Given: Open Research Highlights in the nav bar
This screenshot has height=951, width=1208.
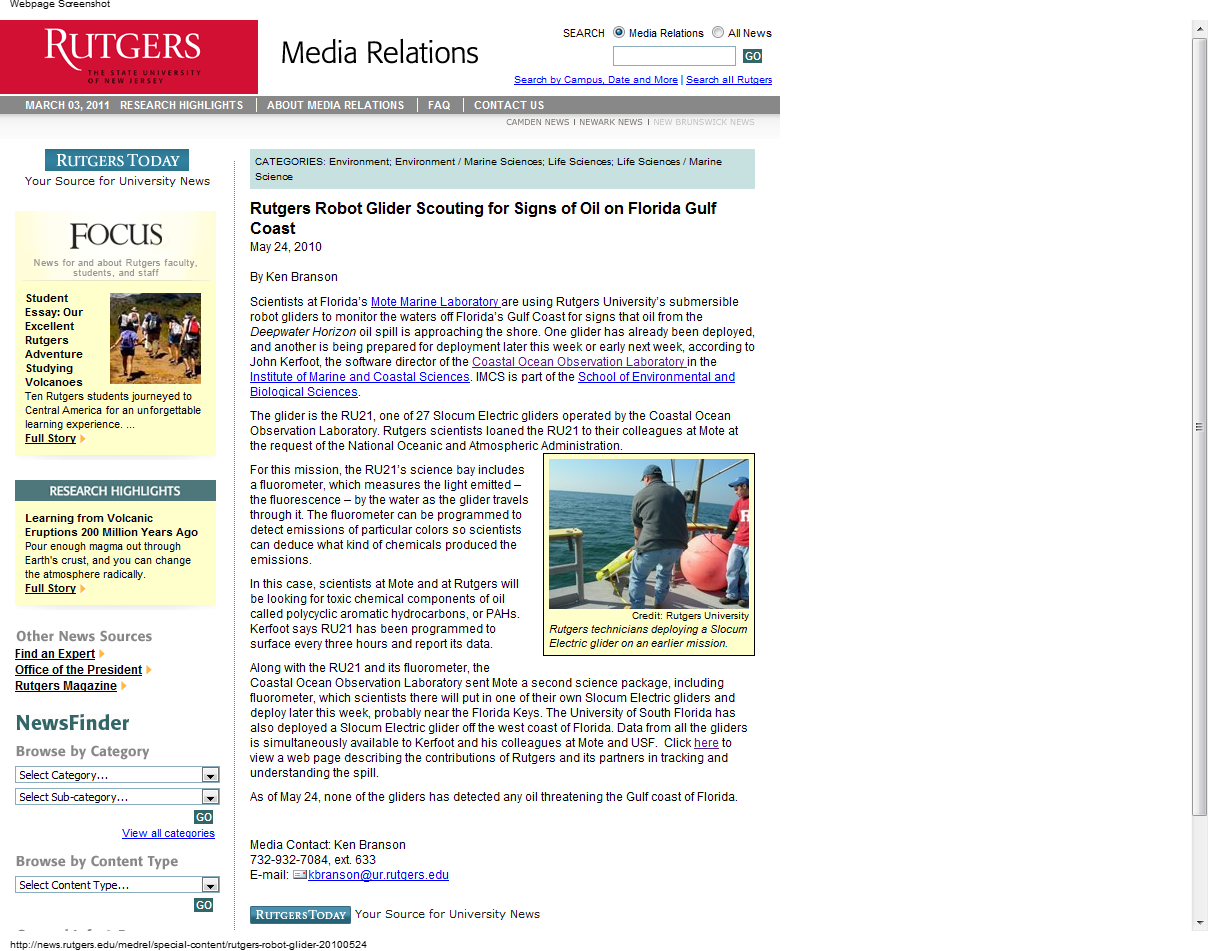Looking at the screenshot, I should tap(181, 105).
